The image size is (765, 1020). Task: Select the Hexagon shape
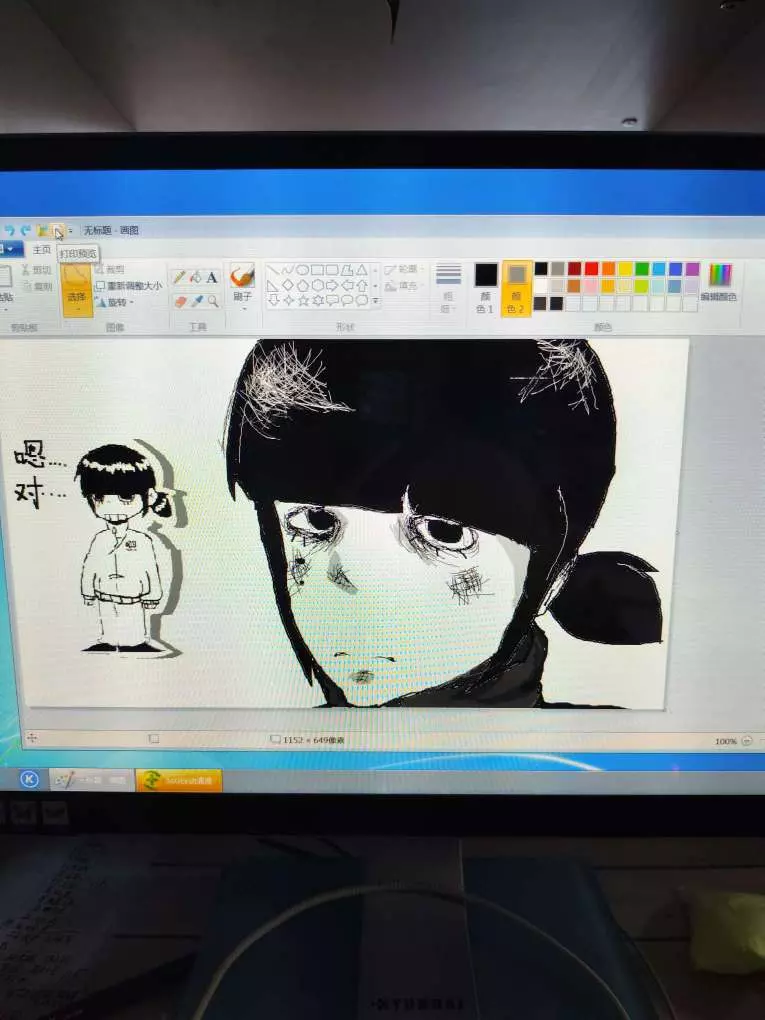pyautogui.click(x=317, y=285)
